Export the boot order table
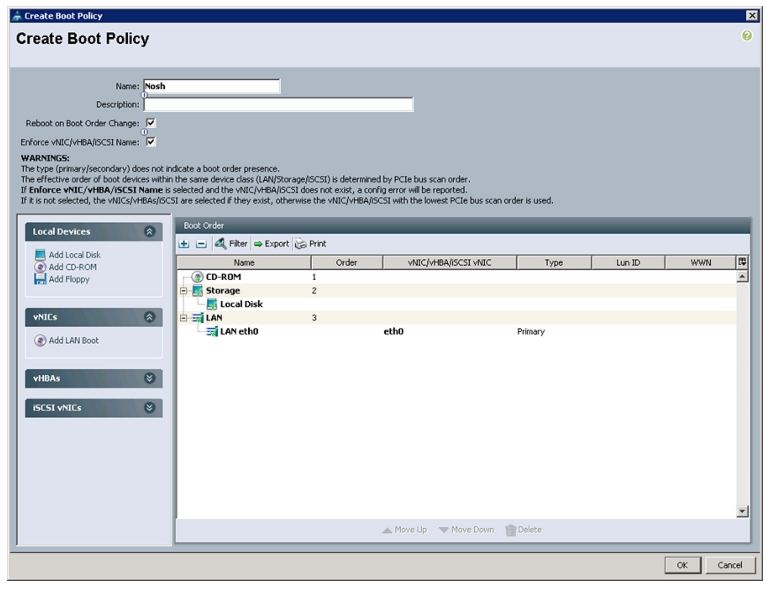The image size is (767, 610). pos(271,244)
